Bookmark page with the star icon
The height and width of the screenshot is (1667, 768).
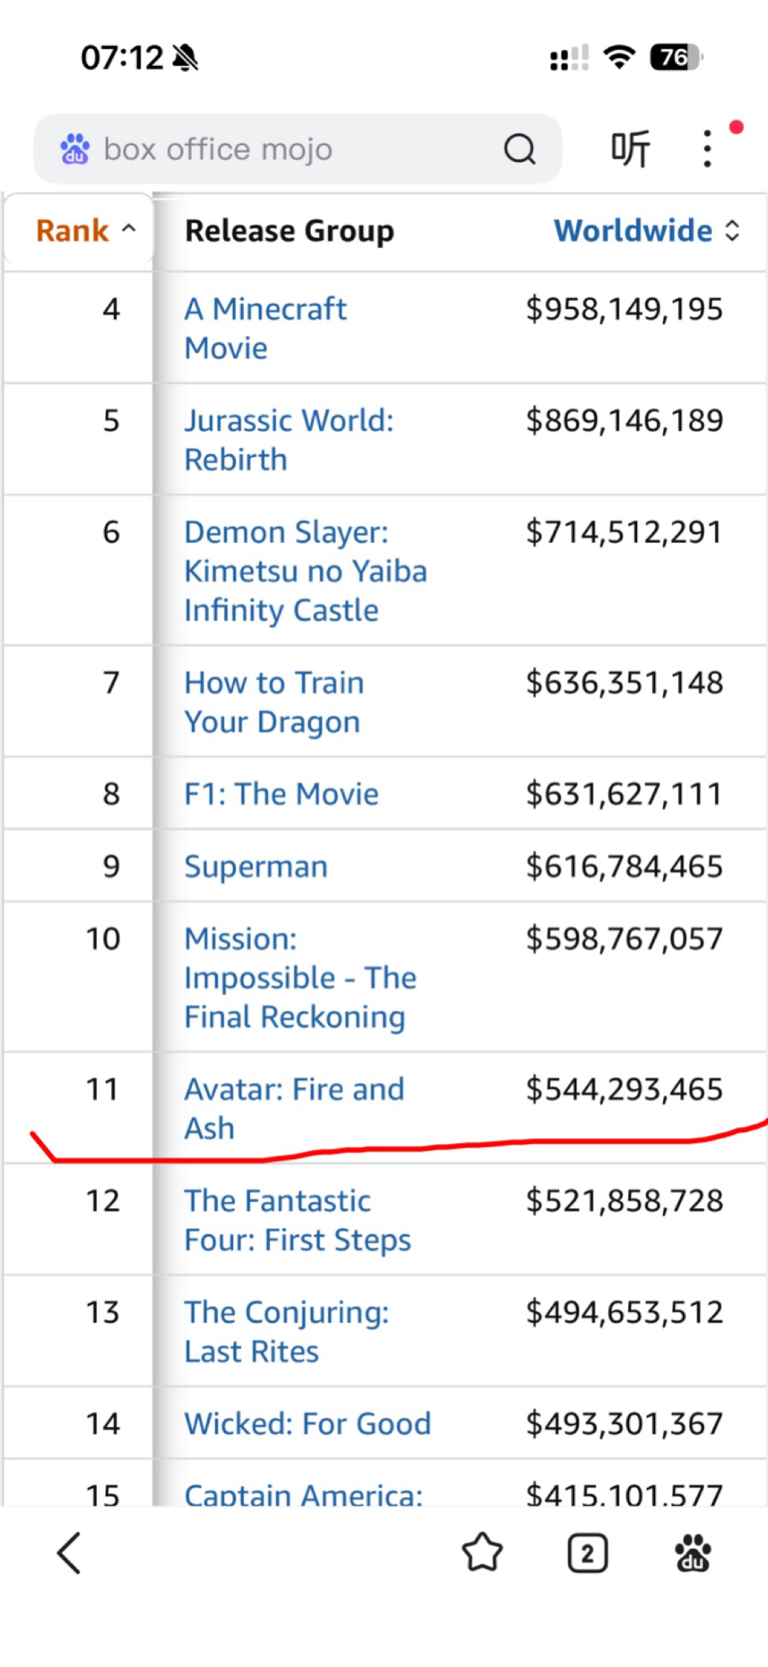pyautogui.click(x=482, y=1553)
